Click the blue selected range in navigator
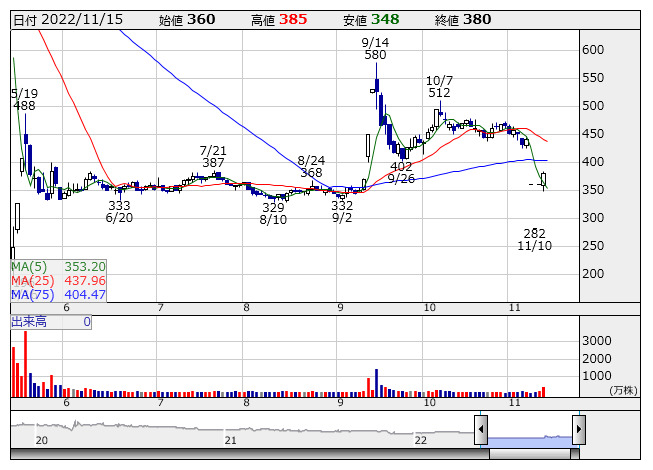This screenshot has height=470, width=653. (530, 442)
